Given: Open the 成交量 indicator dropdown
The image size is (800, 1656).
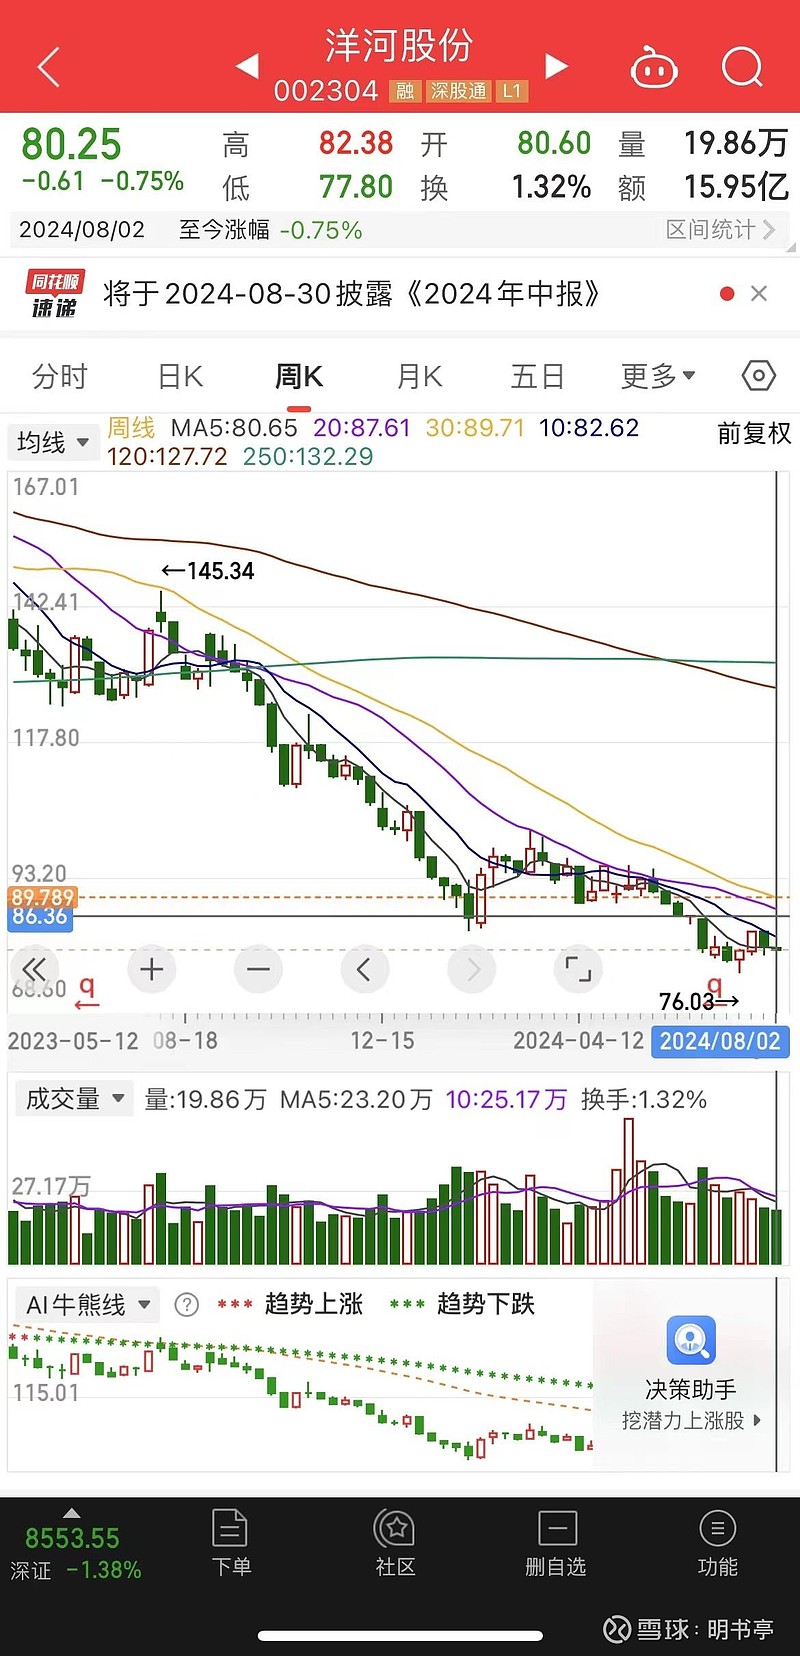Looking at the screenshot, I should (74, 1099).
